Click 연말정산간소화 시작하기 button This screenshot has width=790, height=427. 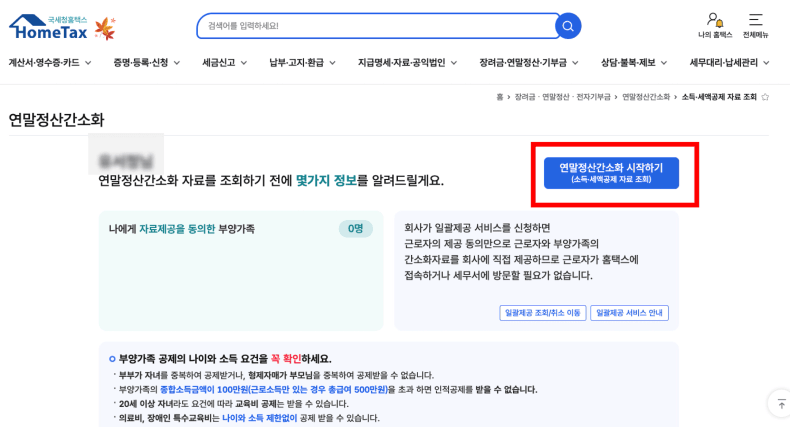tap(611, 173)
